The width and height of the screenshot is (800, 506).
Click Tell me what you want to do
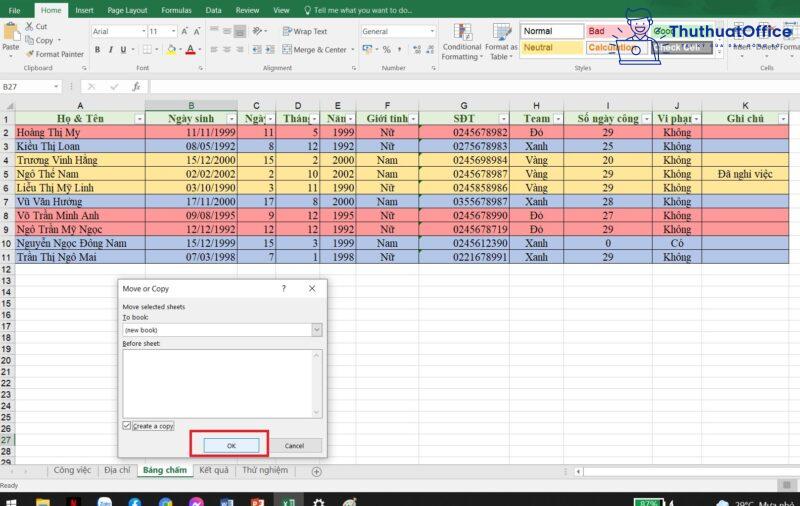(359, 10)
